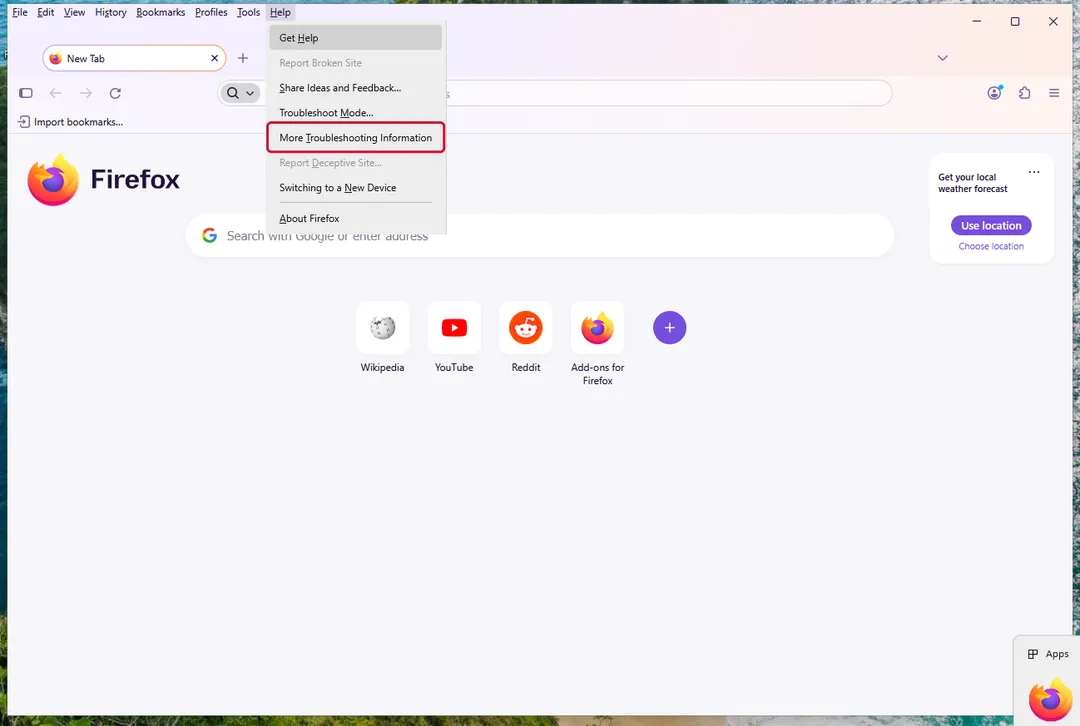Open the Bookmarks menu
The height and width of the screenshot is (726, 1080).
(160, 12)
